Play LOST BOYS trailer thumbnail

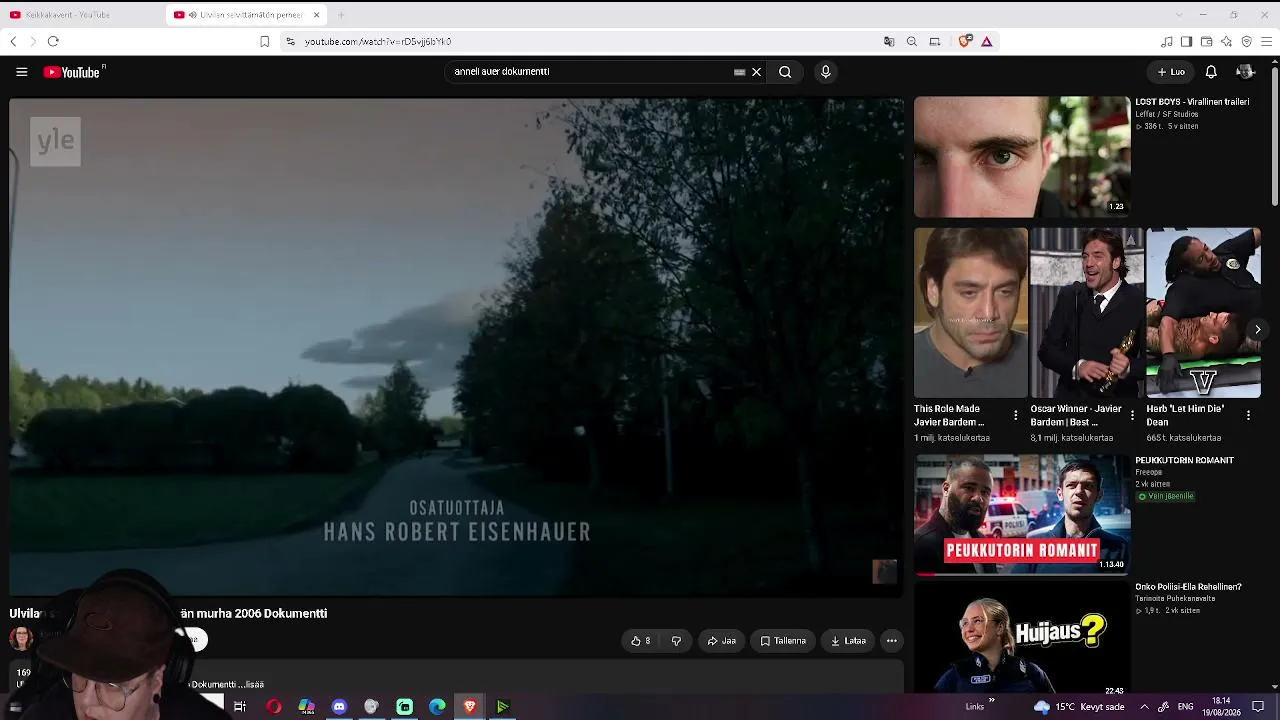tap(1022, 156)
